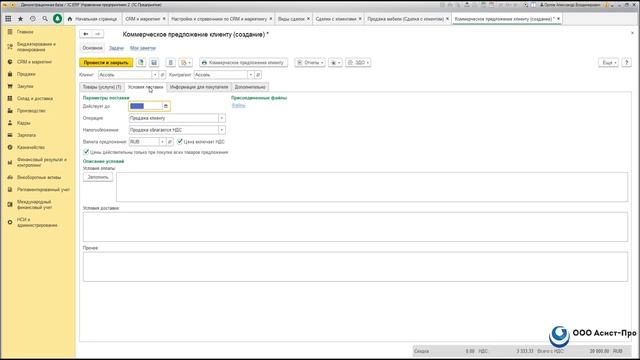Open the settings dropdown beside Отчеты

pyautogui.click(x=336, y=62)
